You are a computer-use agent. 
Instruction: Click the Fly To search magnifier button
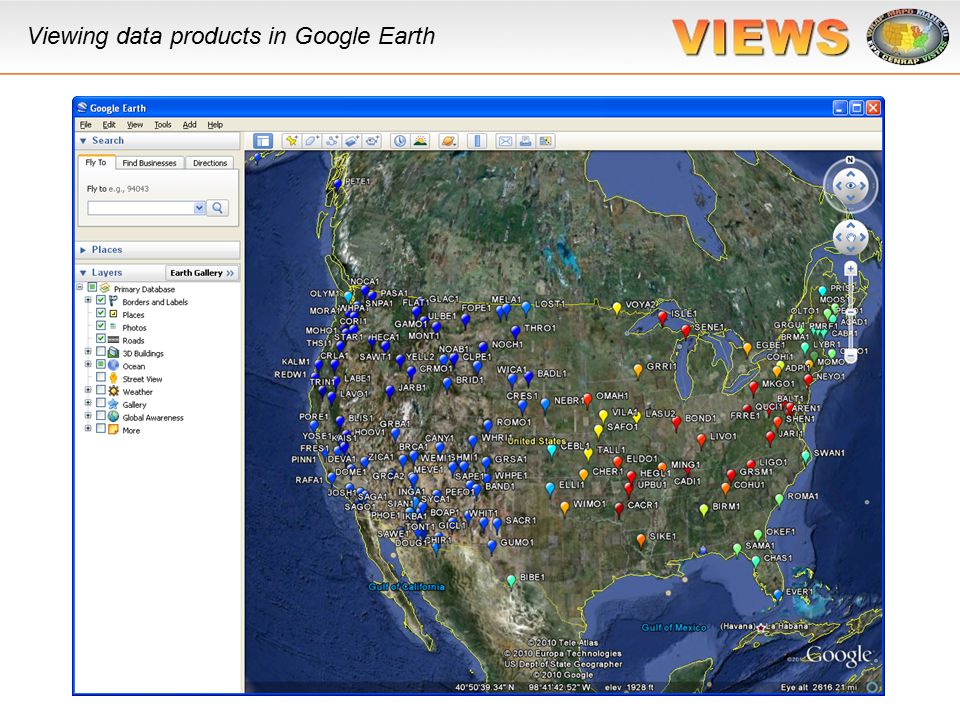click(218, 208)
